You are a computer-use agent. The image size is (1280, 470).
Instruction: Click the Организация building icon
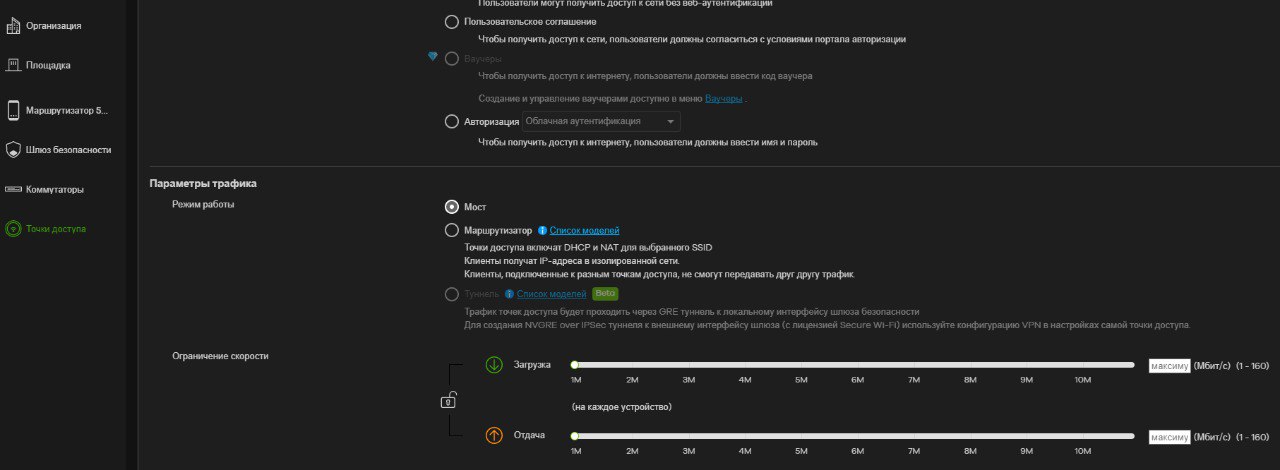13,25
